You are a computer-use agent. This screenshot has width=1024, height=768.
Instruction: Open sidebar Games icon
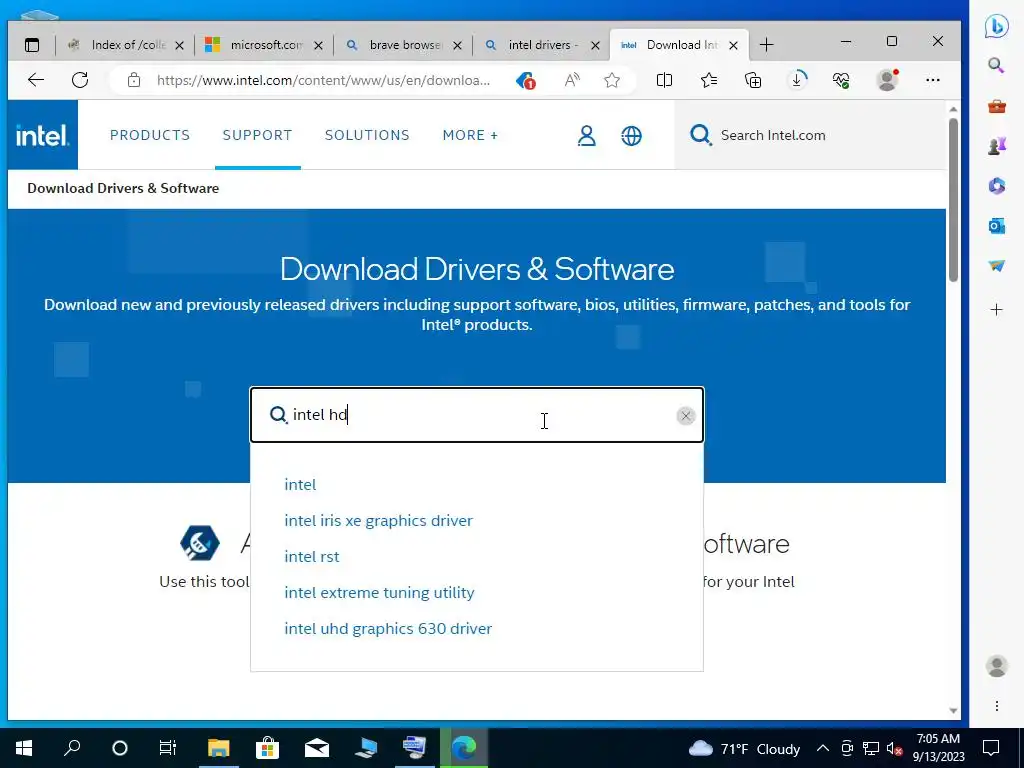(997, 146)
